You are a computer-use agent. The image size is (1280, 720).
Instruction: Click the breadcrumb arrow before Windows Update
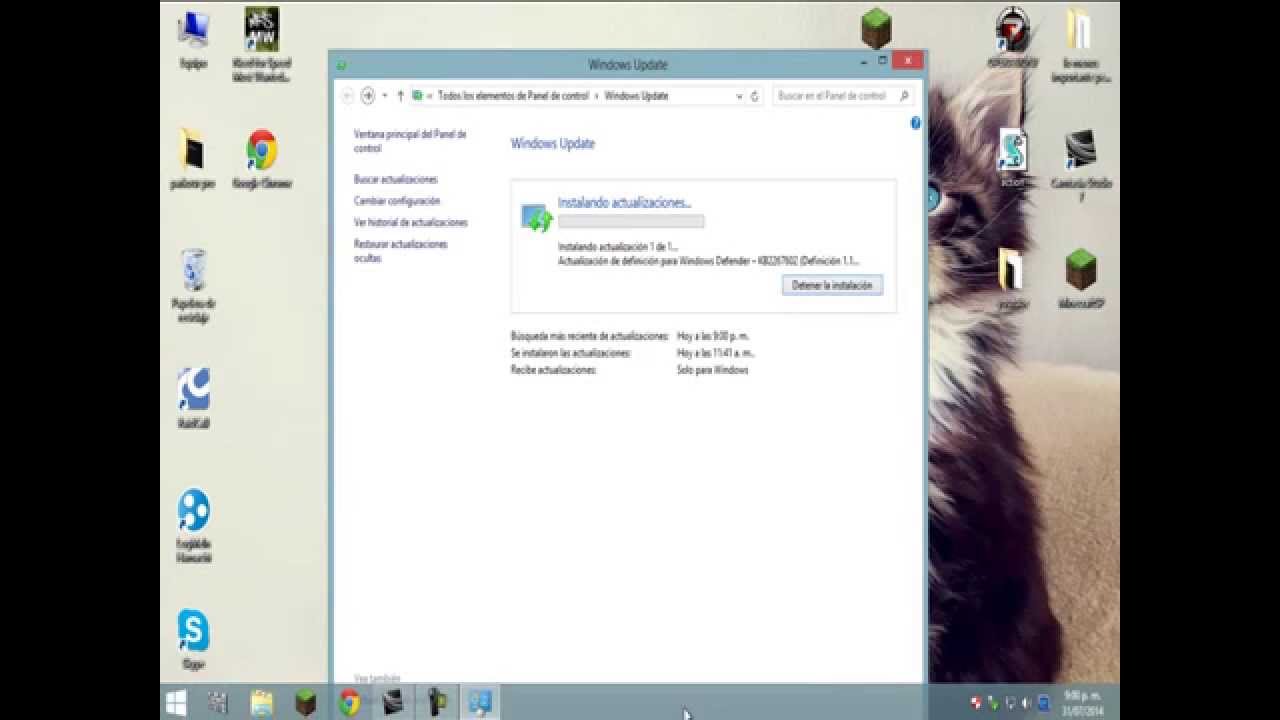point(597,96)
